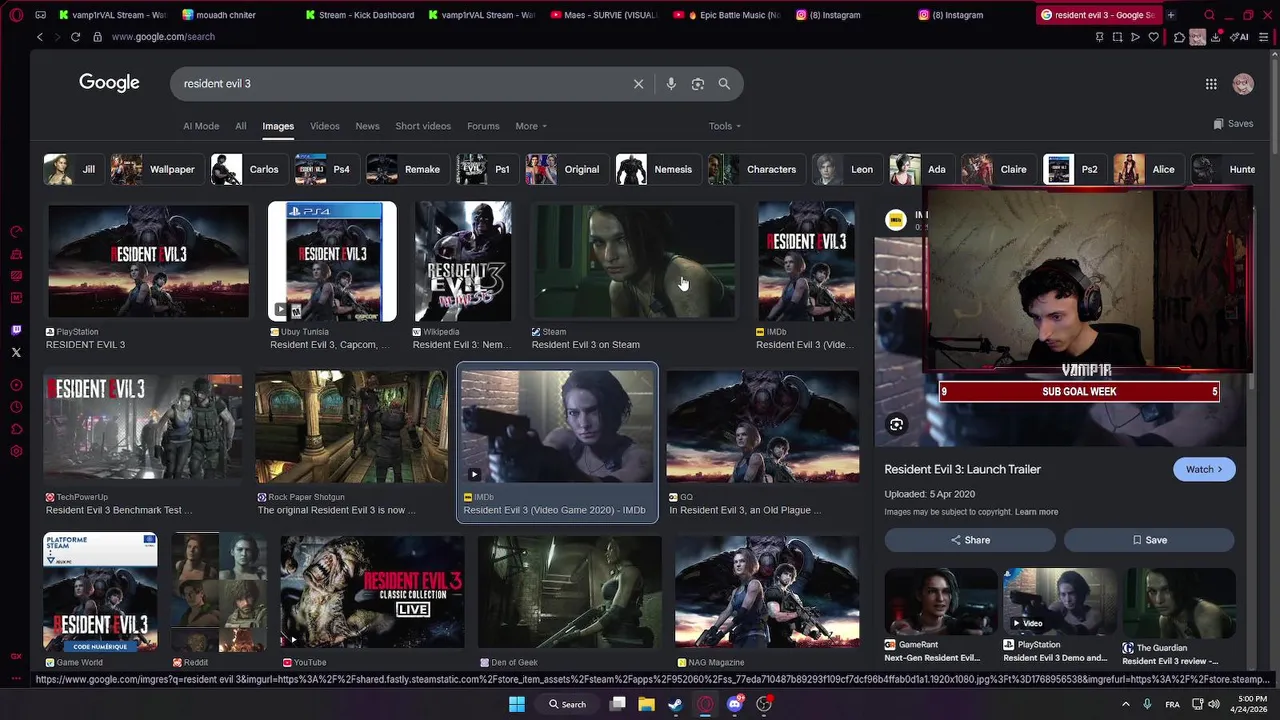The width and height of the screenshot is (1280, 720).
Task: Open history clock icon in sidebar
Action: pos(16,407)
